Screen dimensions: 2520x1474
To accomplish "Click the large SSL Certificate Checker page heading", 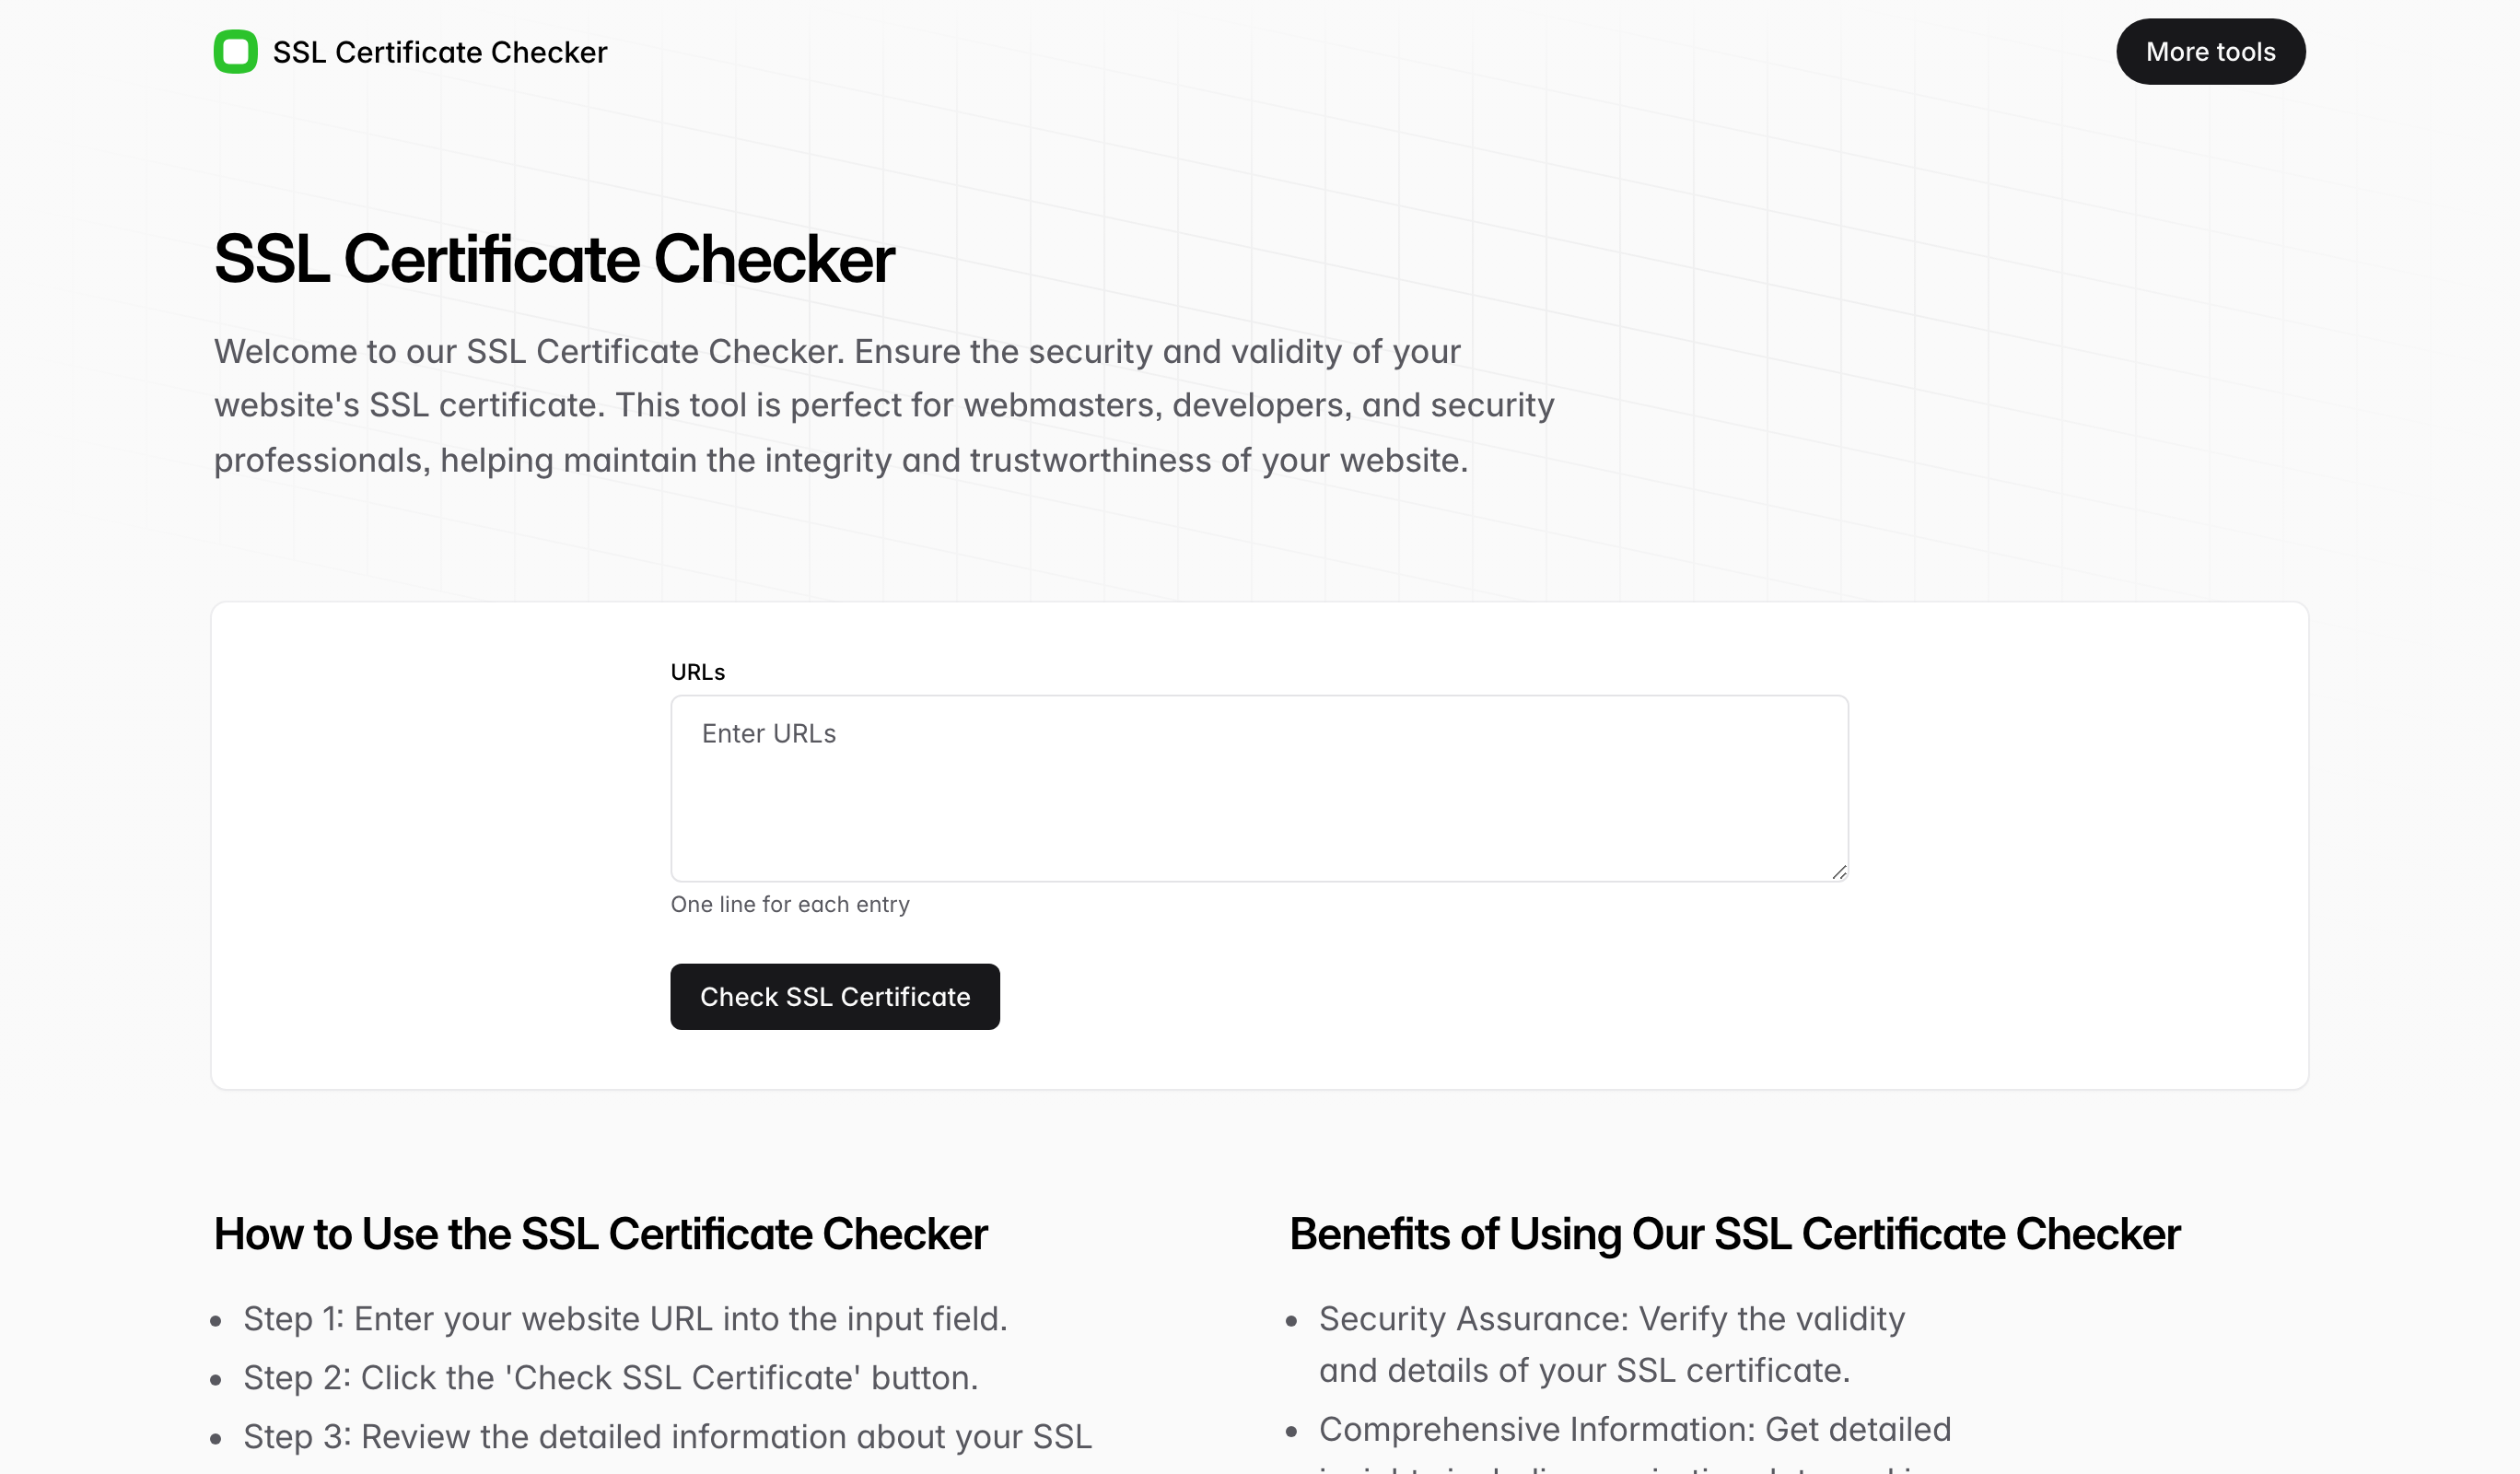I will 554,260.
